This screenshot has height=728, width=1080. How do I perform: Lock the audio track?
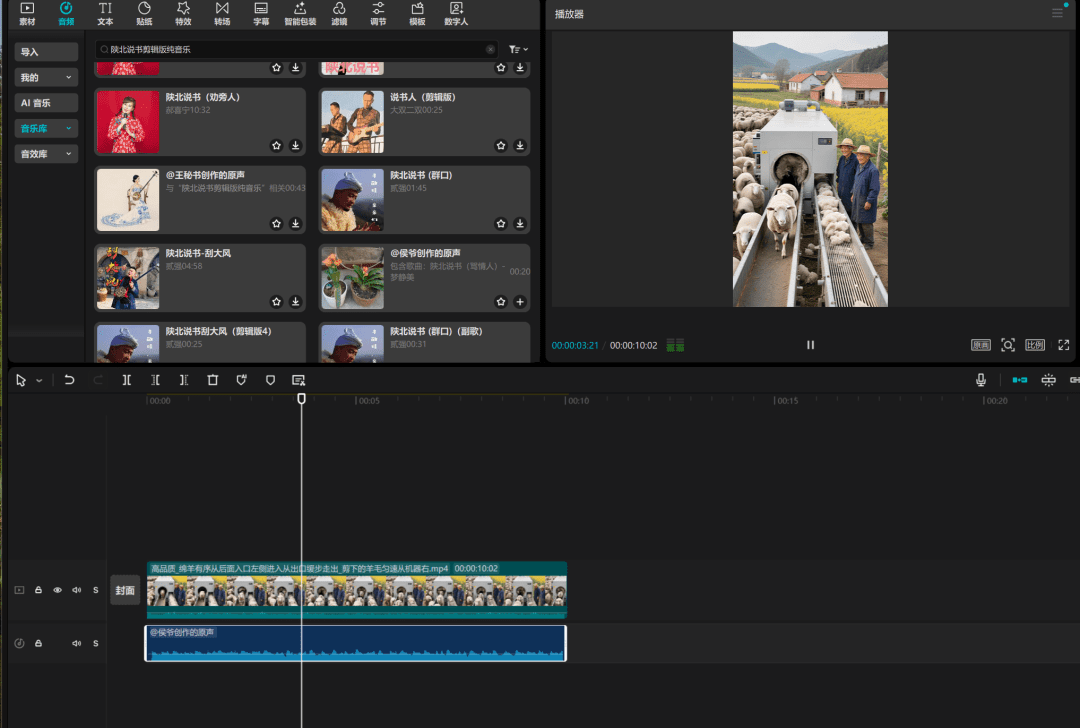[39, 643]
